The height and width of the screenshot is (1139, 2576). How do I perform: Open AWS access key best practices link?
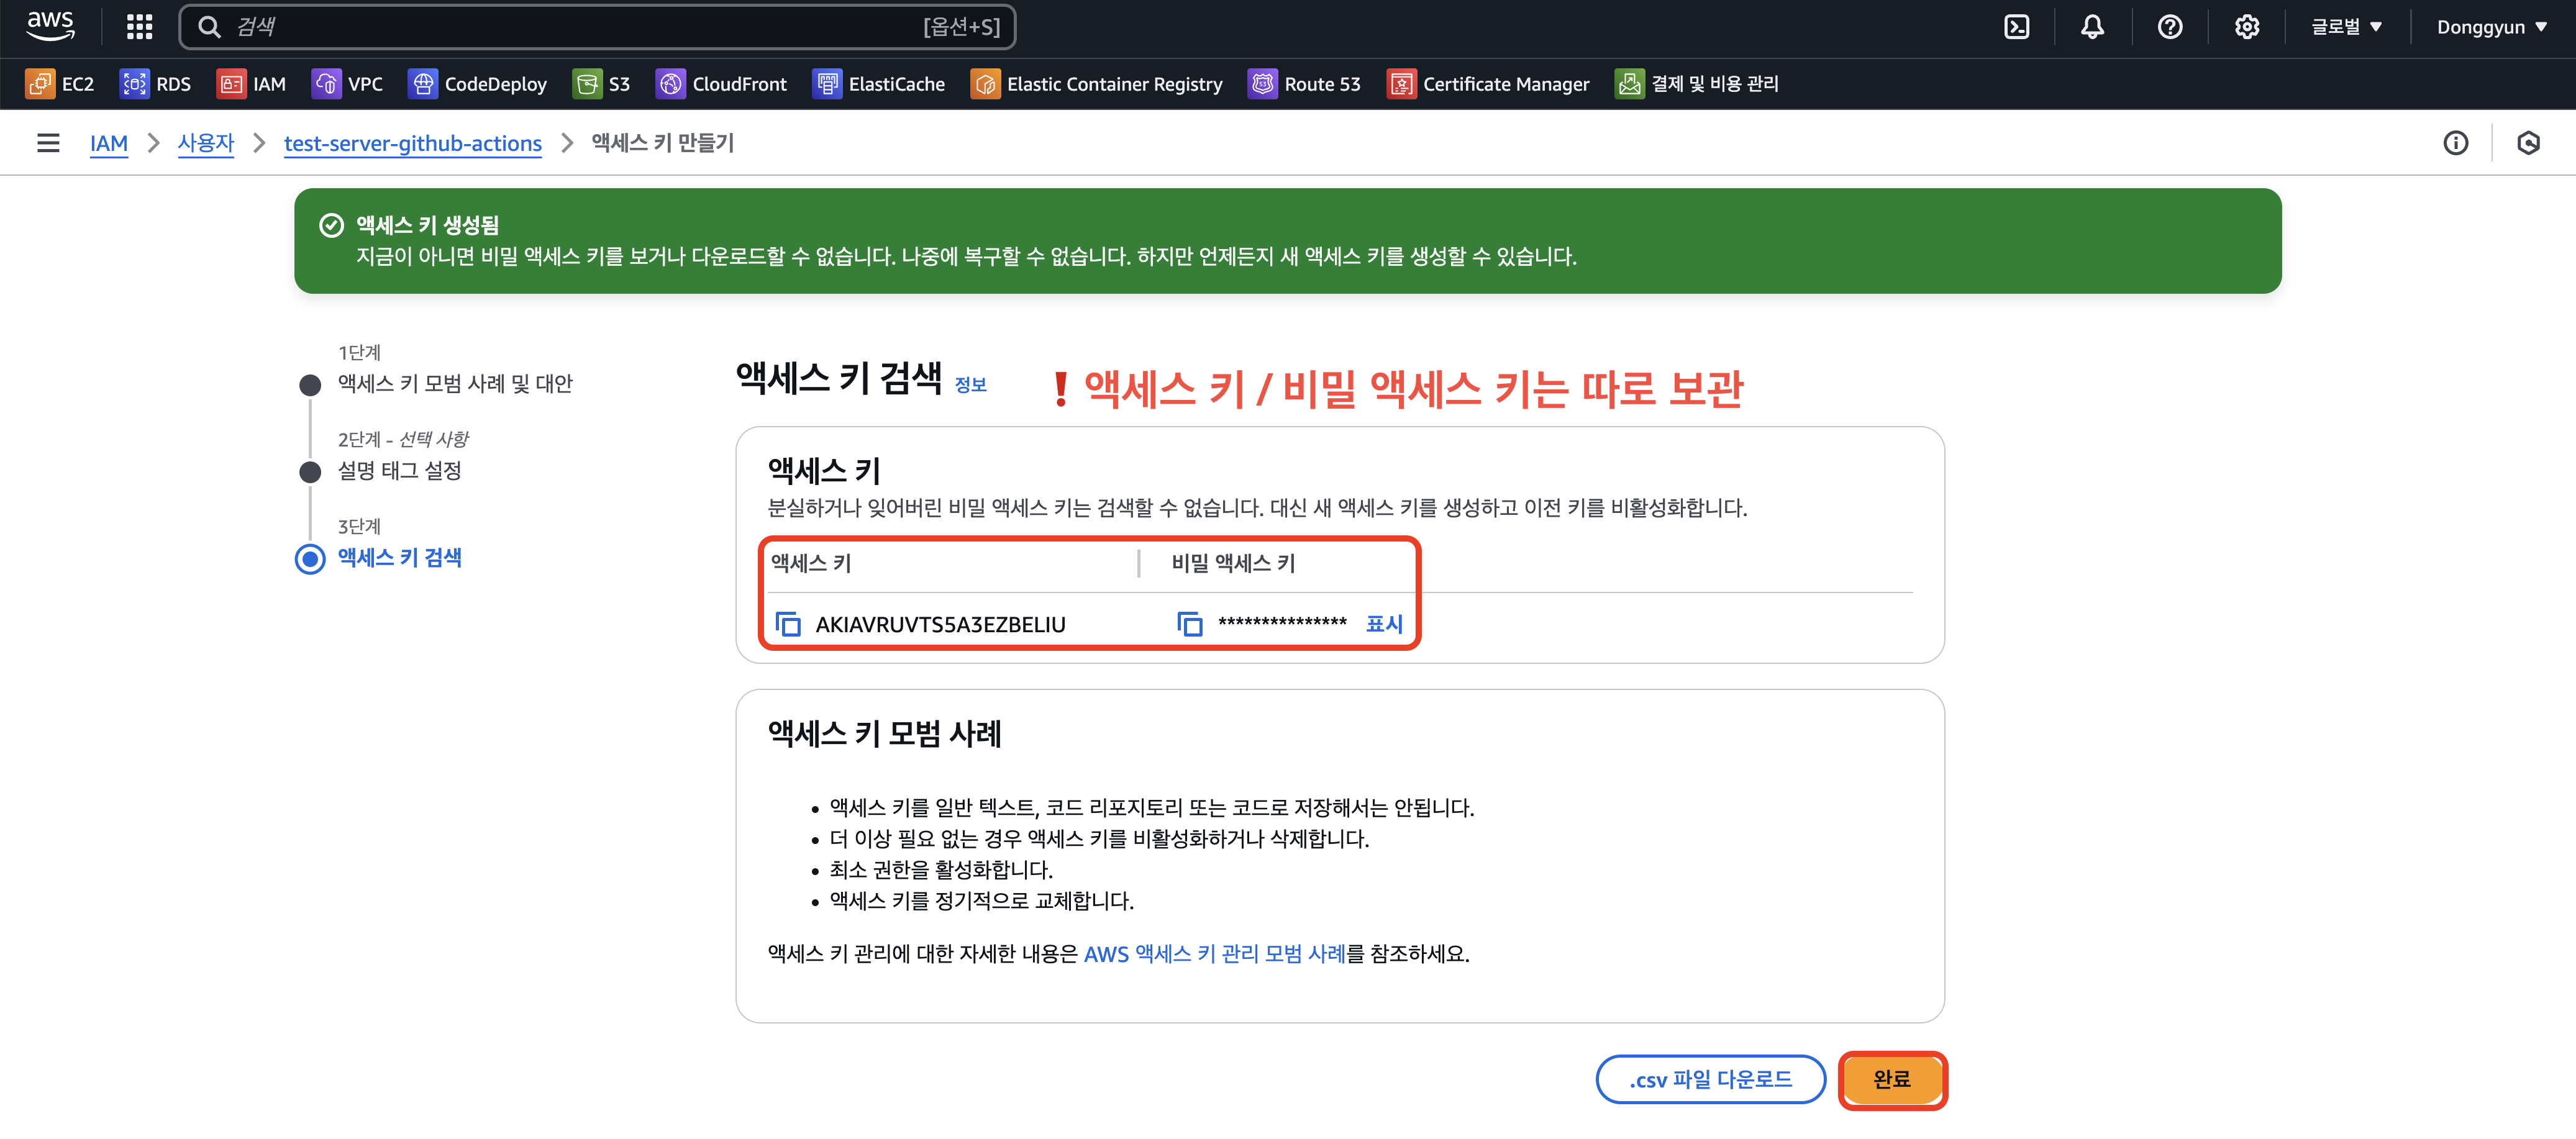[1214, 954]
